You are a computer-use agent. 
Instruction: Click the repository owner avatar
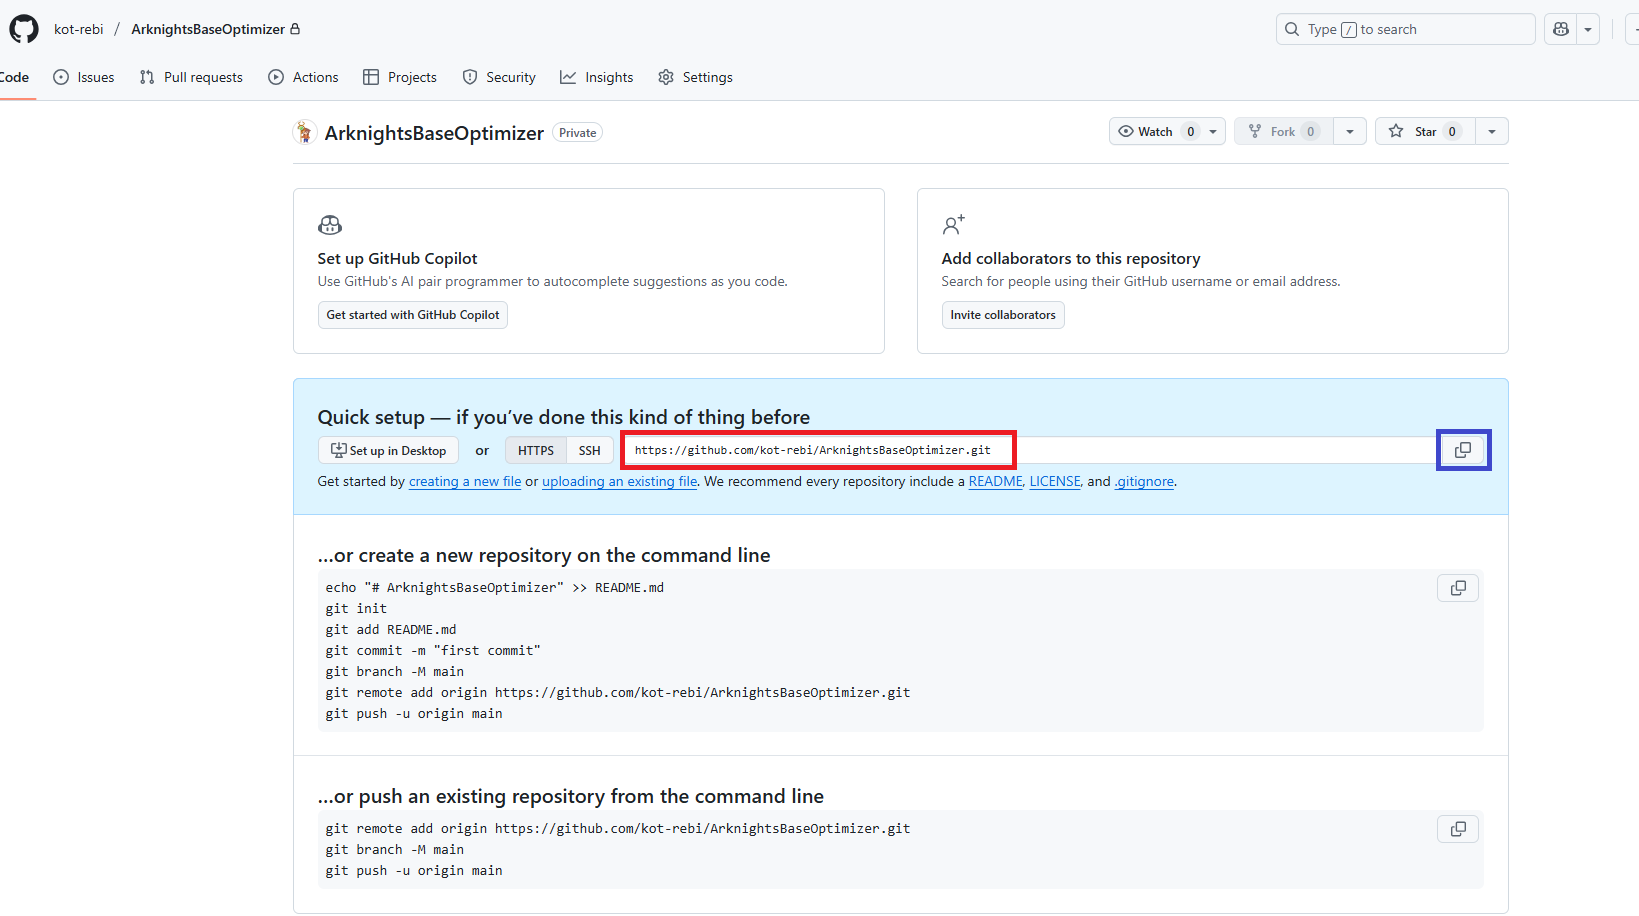coord(305,132)
